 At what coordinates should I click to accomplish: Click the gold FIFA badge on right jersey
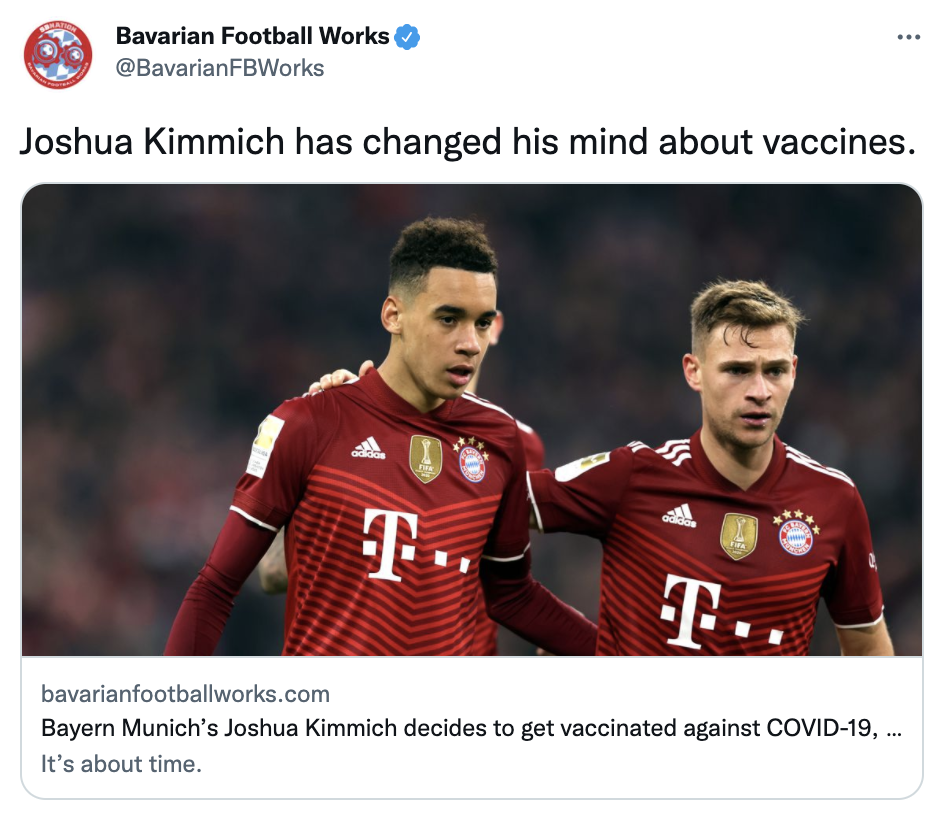(x=738, y=536)
